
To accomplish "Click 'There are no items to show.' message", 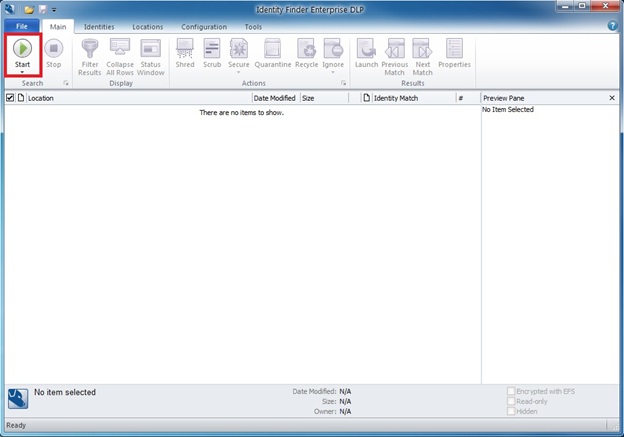I will coord(242,113).
